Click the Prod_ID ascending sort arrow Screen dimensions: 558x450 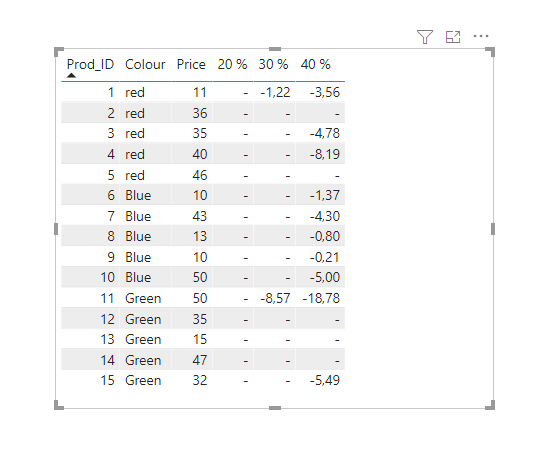71,75
